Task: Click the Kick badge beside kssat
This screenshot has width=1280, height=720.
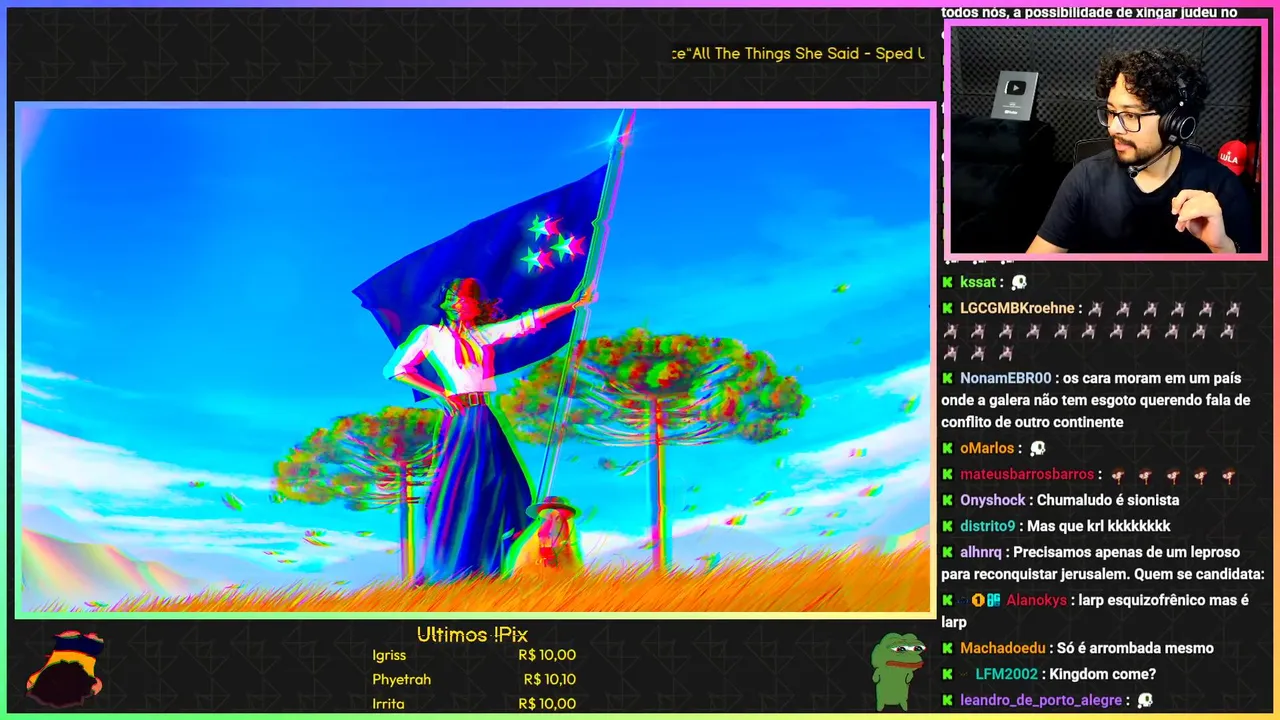Action: pyautogui.click(x=947, y=282)
